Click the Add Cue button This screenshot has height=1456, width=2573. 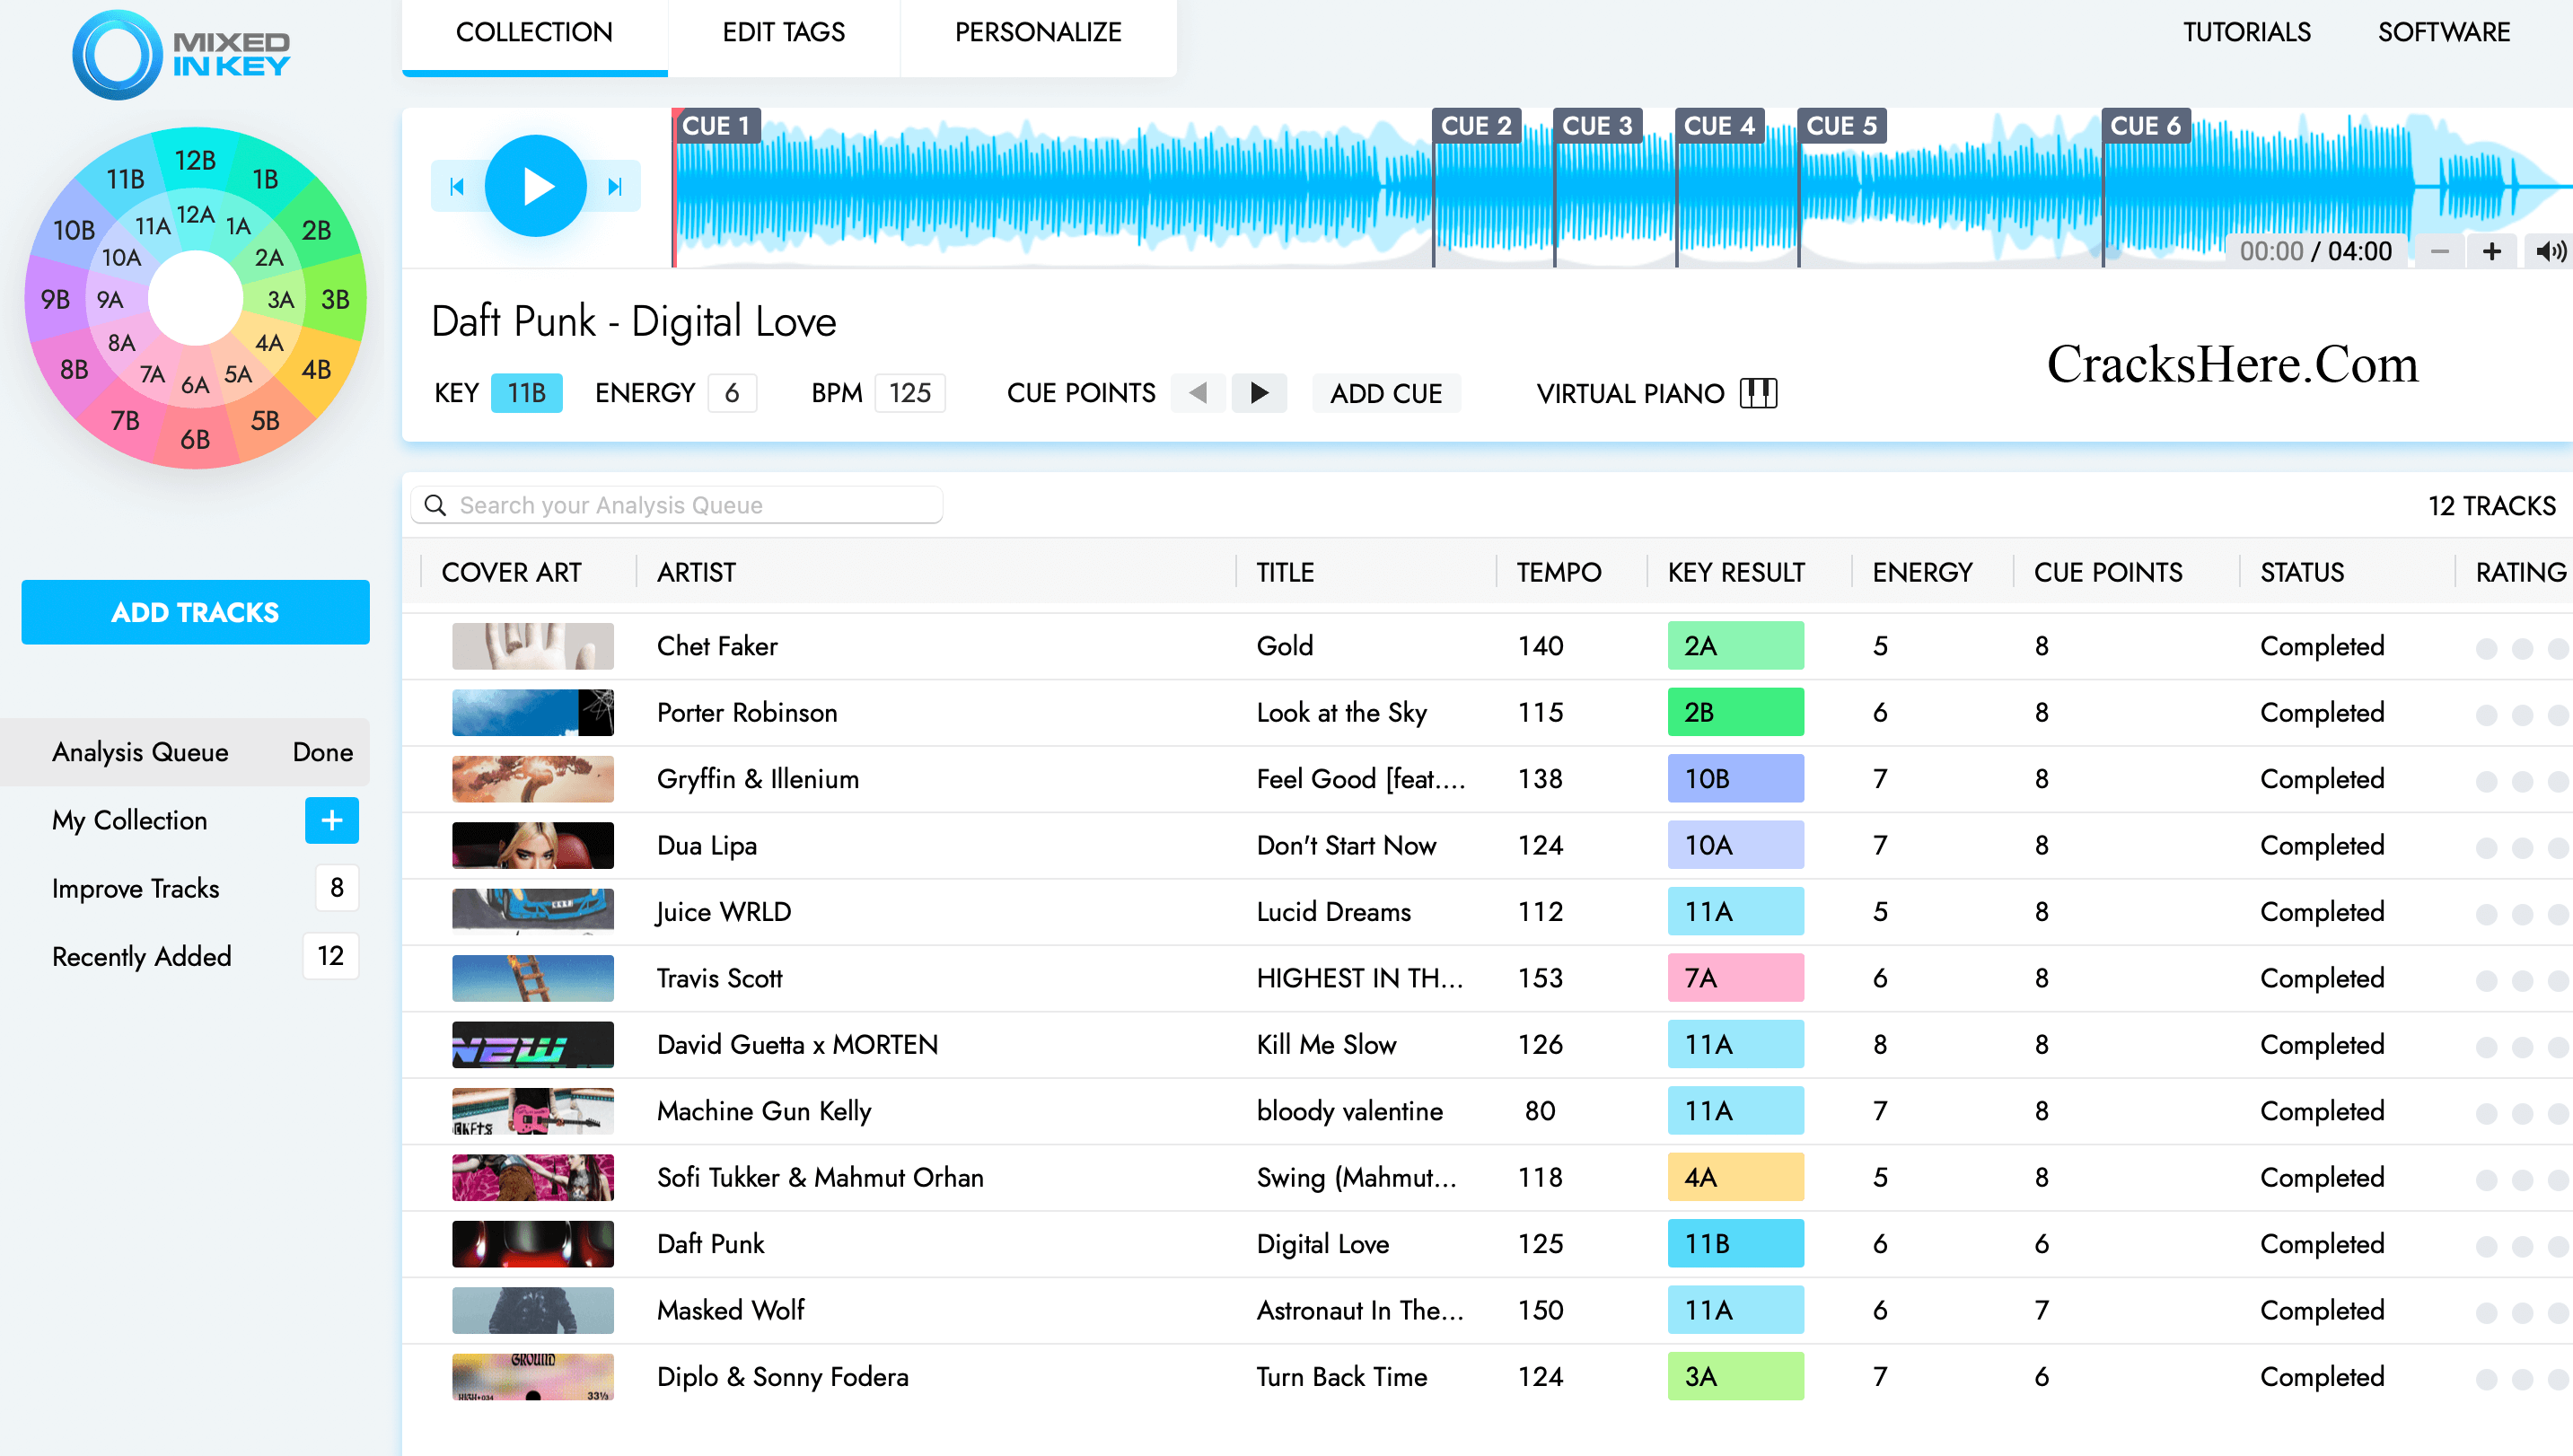click(1386, 393)
